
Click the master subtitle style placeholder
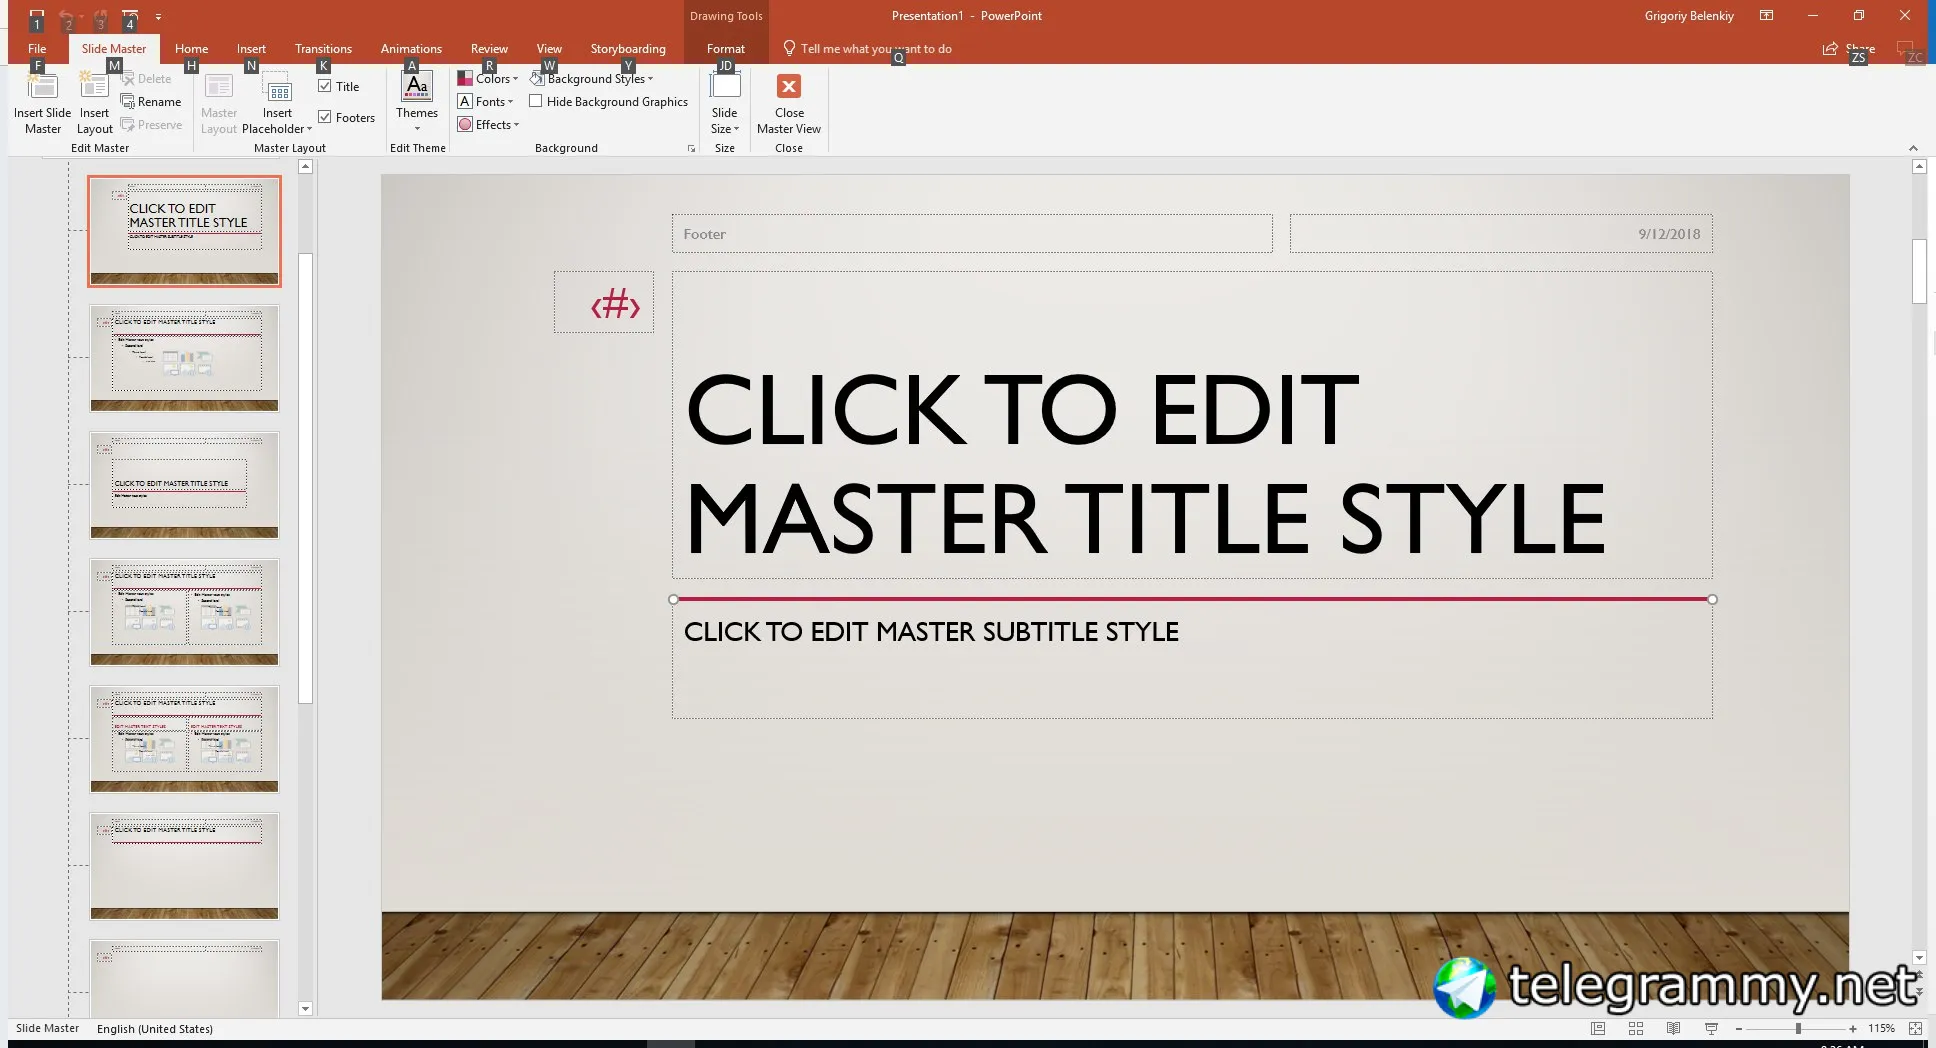(1192, 660)
